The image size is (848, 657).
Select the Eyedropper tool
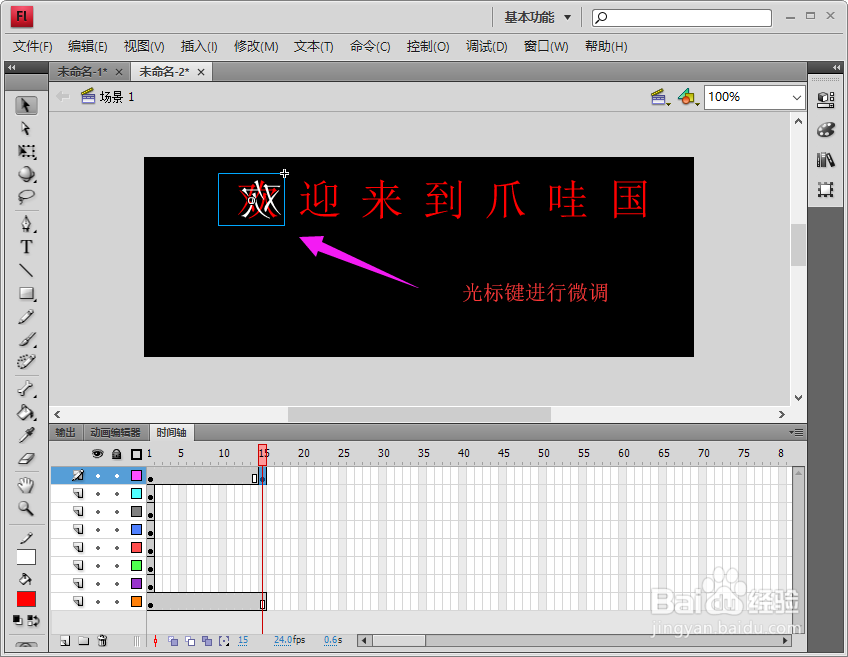[x=26, y=435]
